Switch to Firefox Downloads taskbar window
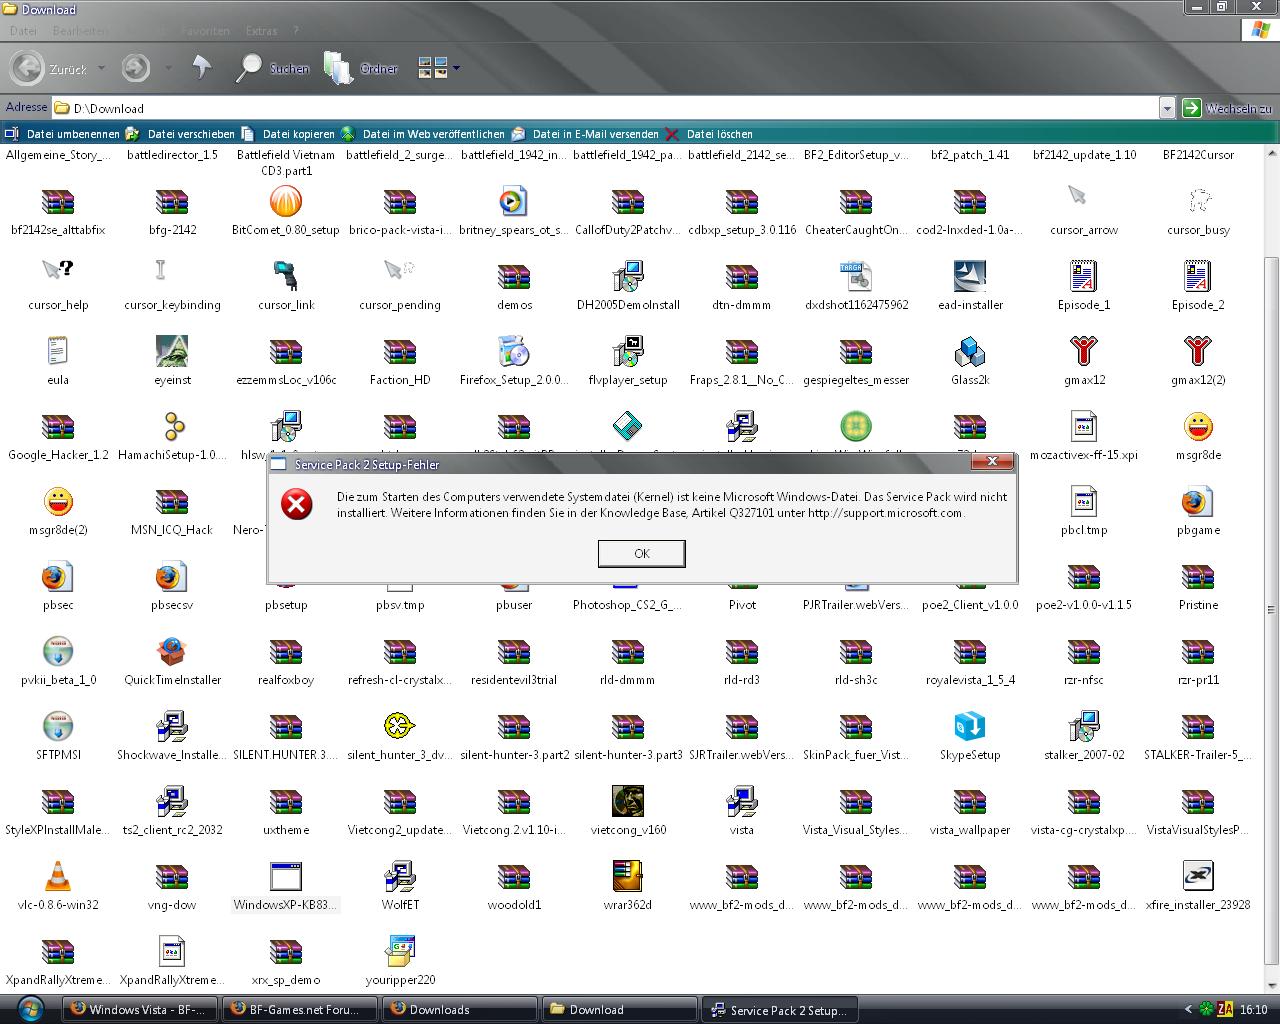 click(459, 1009)
